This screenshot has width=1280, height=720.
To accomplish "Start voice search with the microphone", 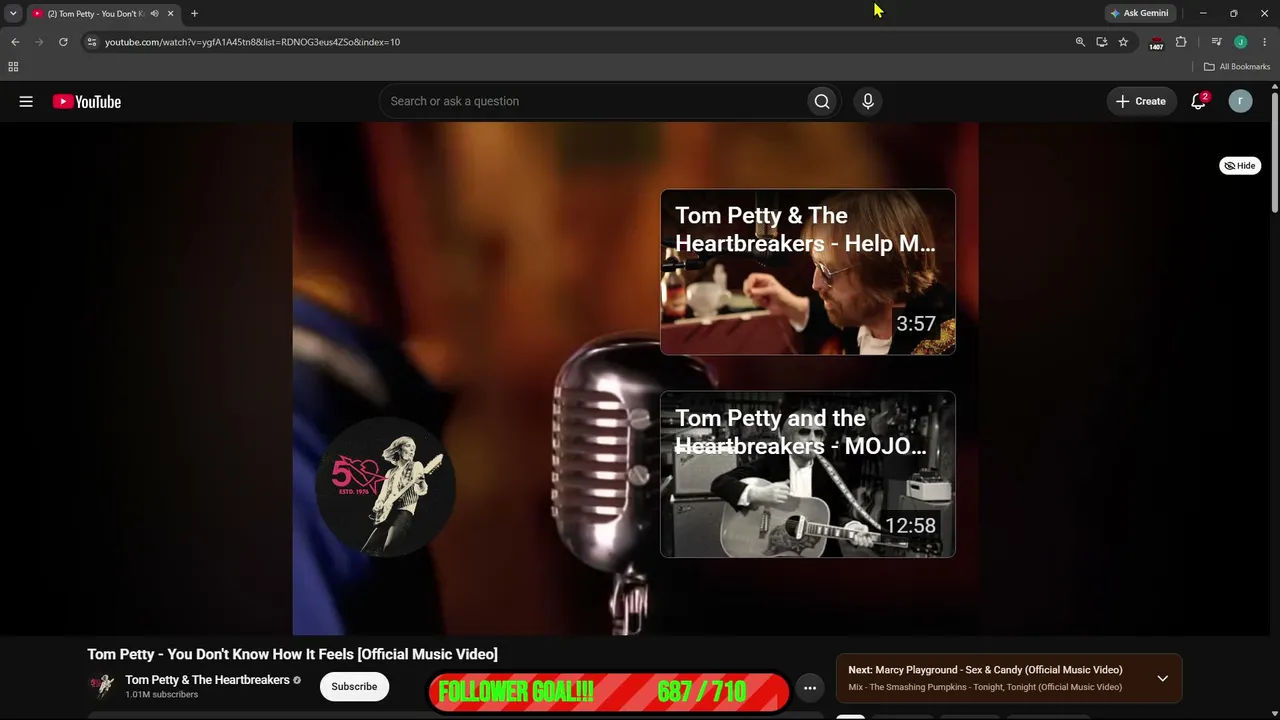I will point(868,101).
